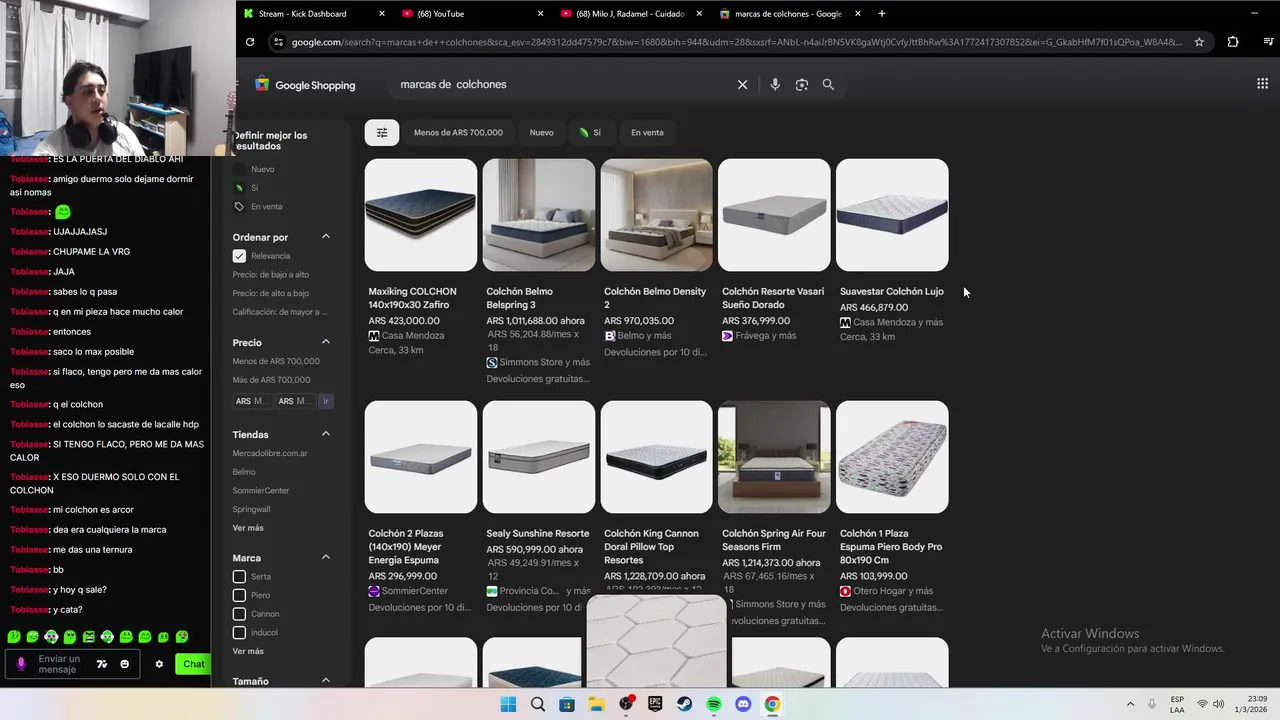Open Windows taskbar search

coord(538,704)
